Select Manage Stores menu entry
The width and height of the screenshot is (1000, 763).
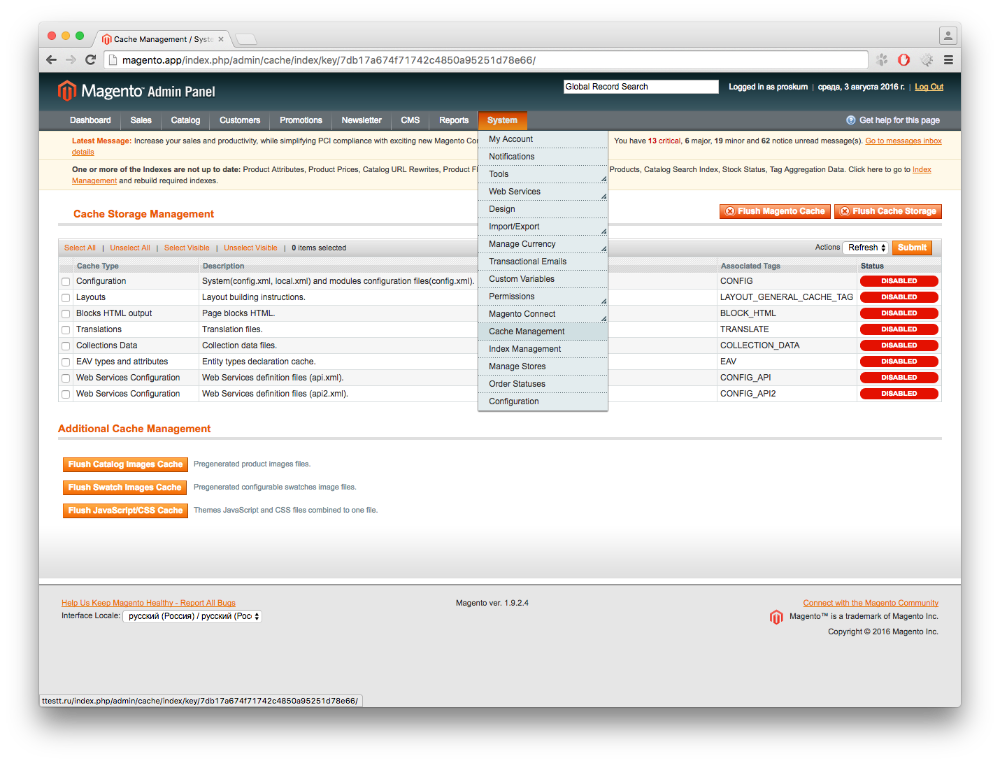click(x=543, y=366)
